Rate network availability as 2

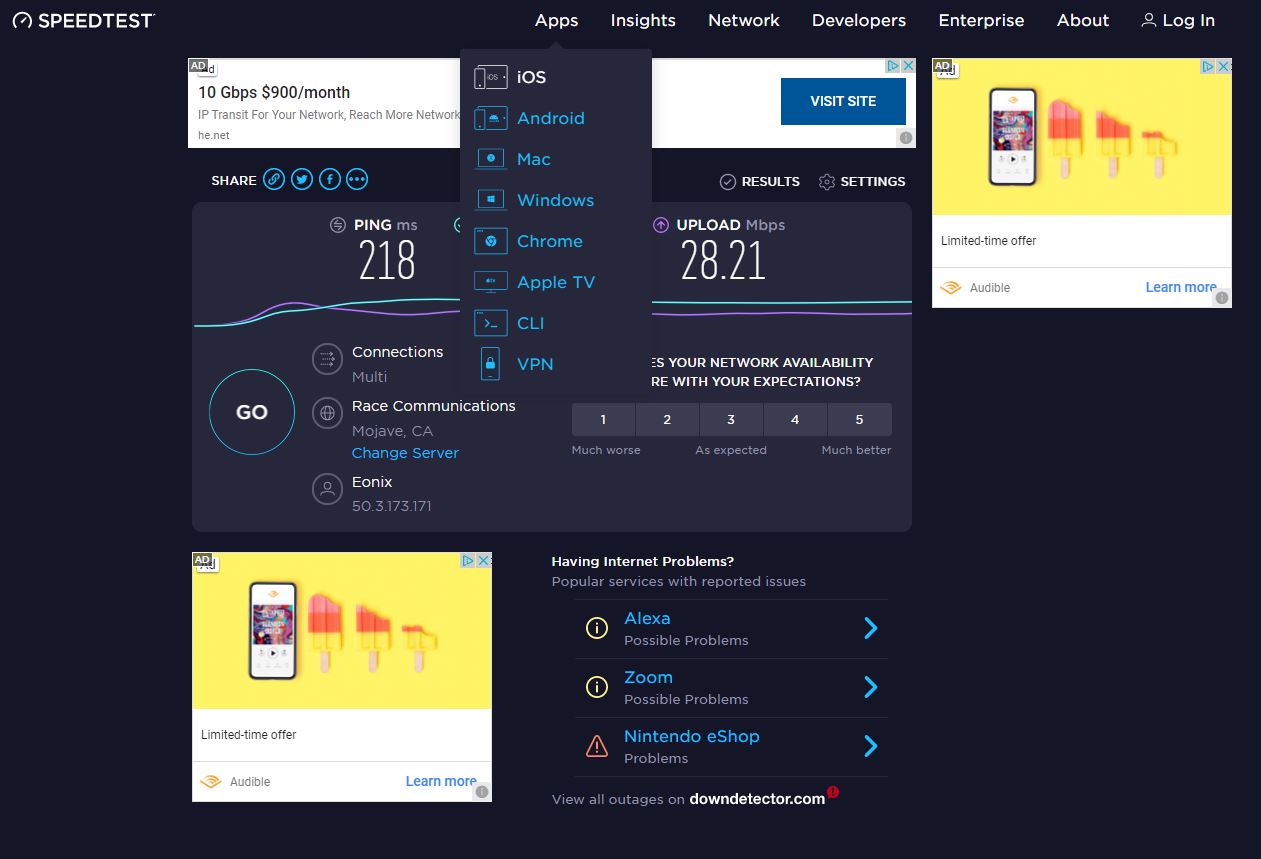tap(667, 419)
